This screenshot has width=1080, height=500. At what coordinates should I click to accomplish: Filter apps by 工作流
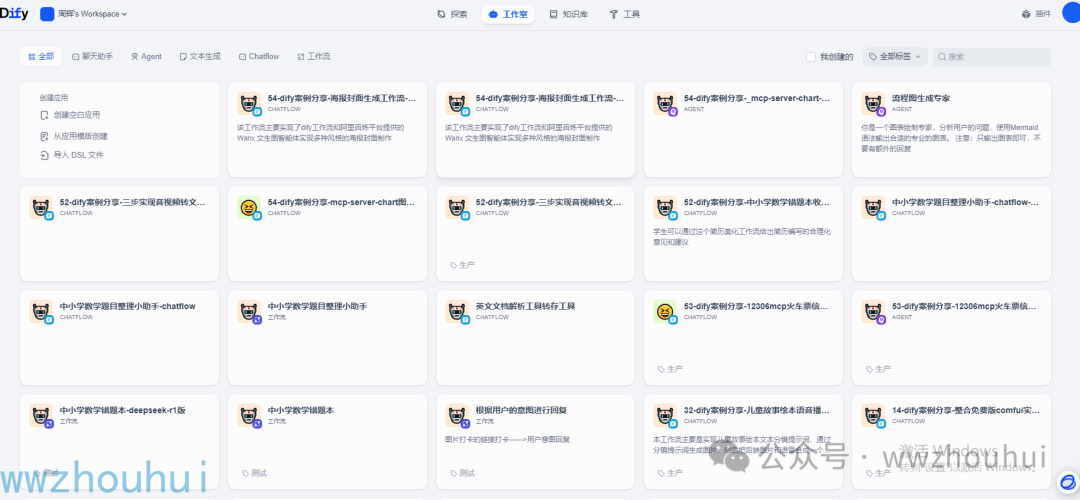pos(313,56)
